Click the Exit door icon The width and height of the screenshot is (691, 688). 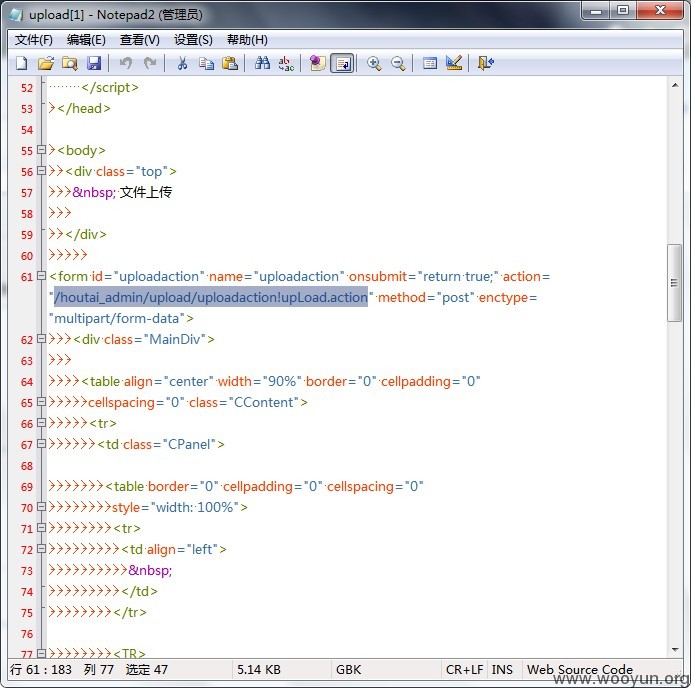click(486, 63)
